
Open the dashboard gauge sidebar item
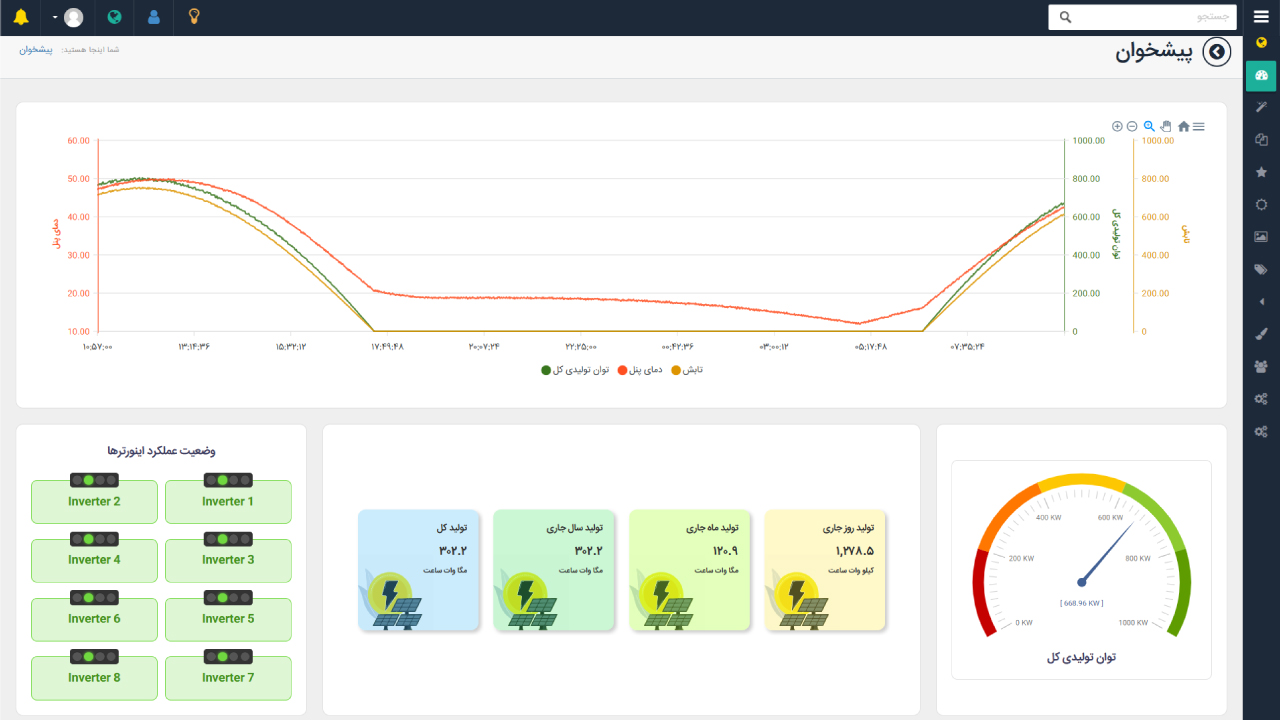pos(1261,75)
